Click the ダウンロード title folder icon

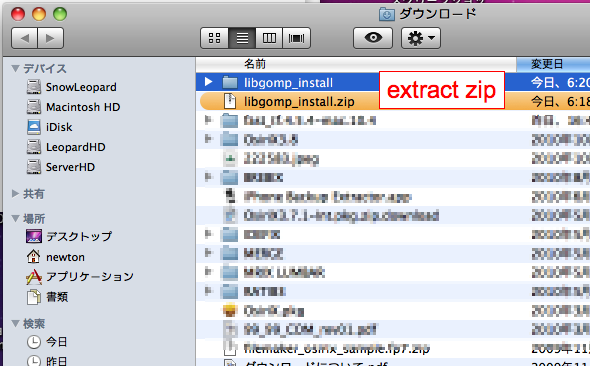click(x=386, y=15)
